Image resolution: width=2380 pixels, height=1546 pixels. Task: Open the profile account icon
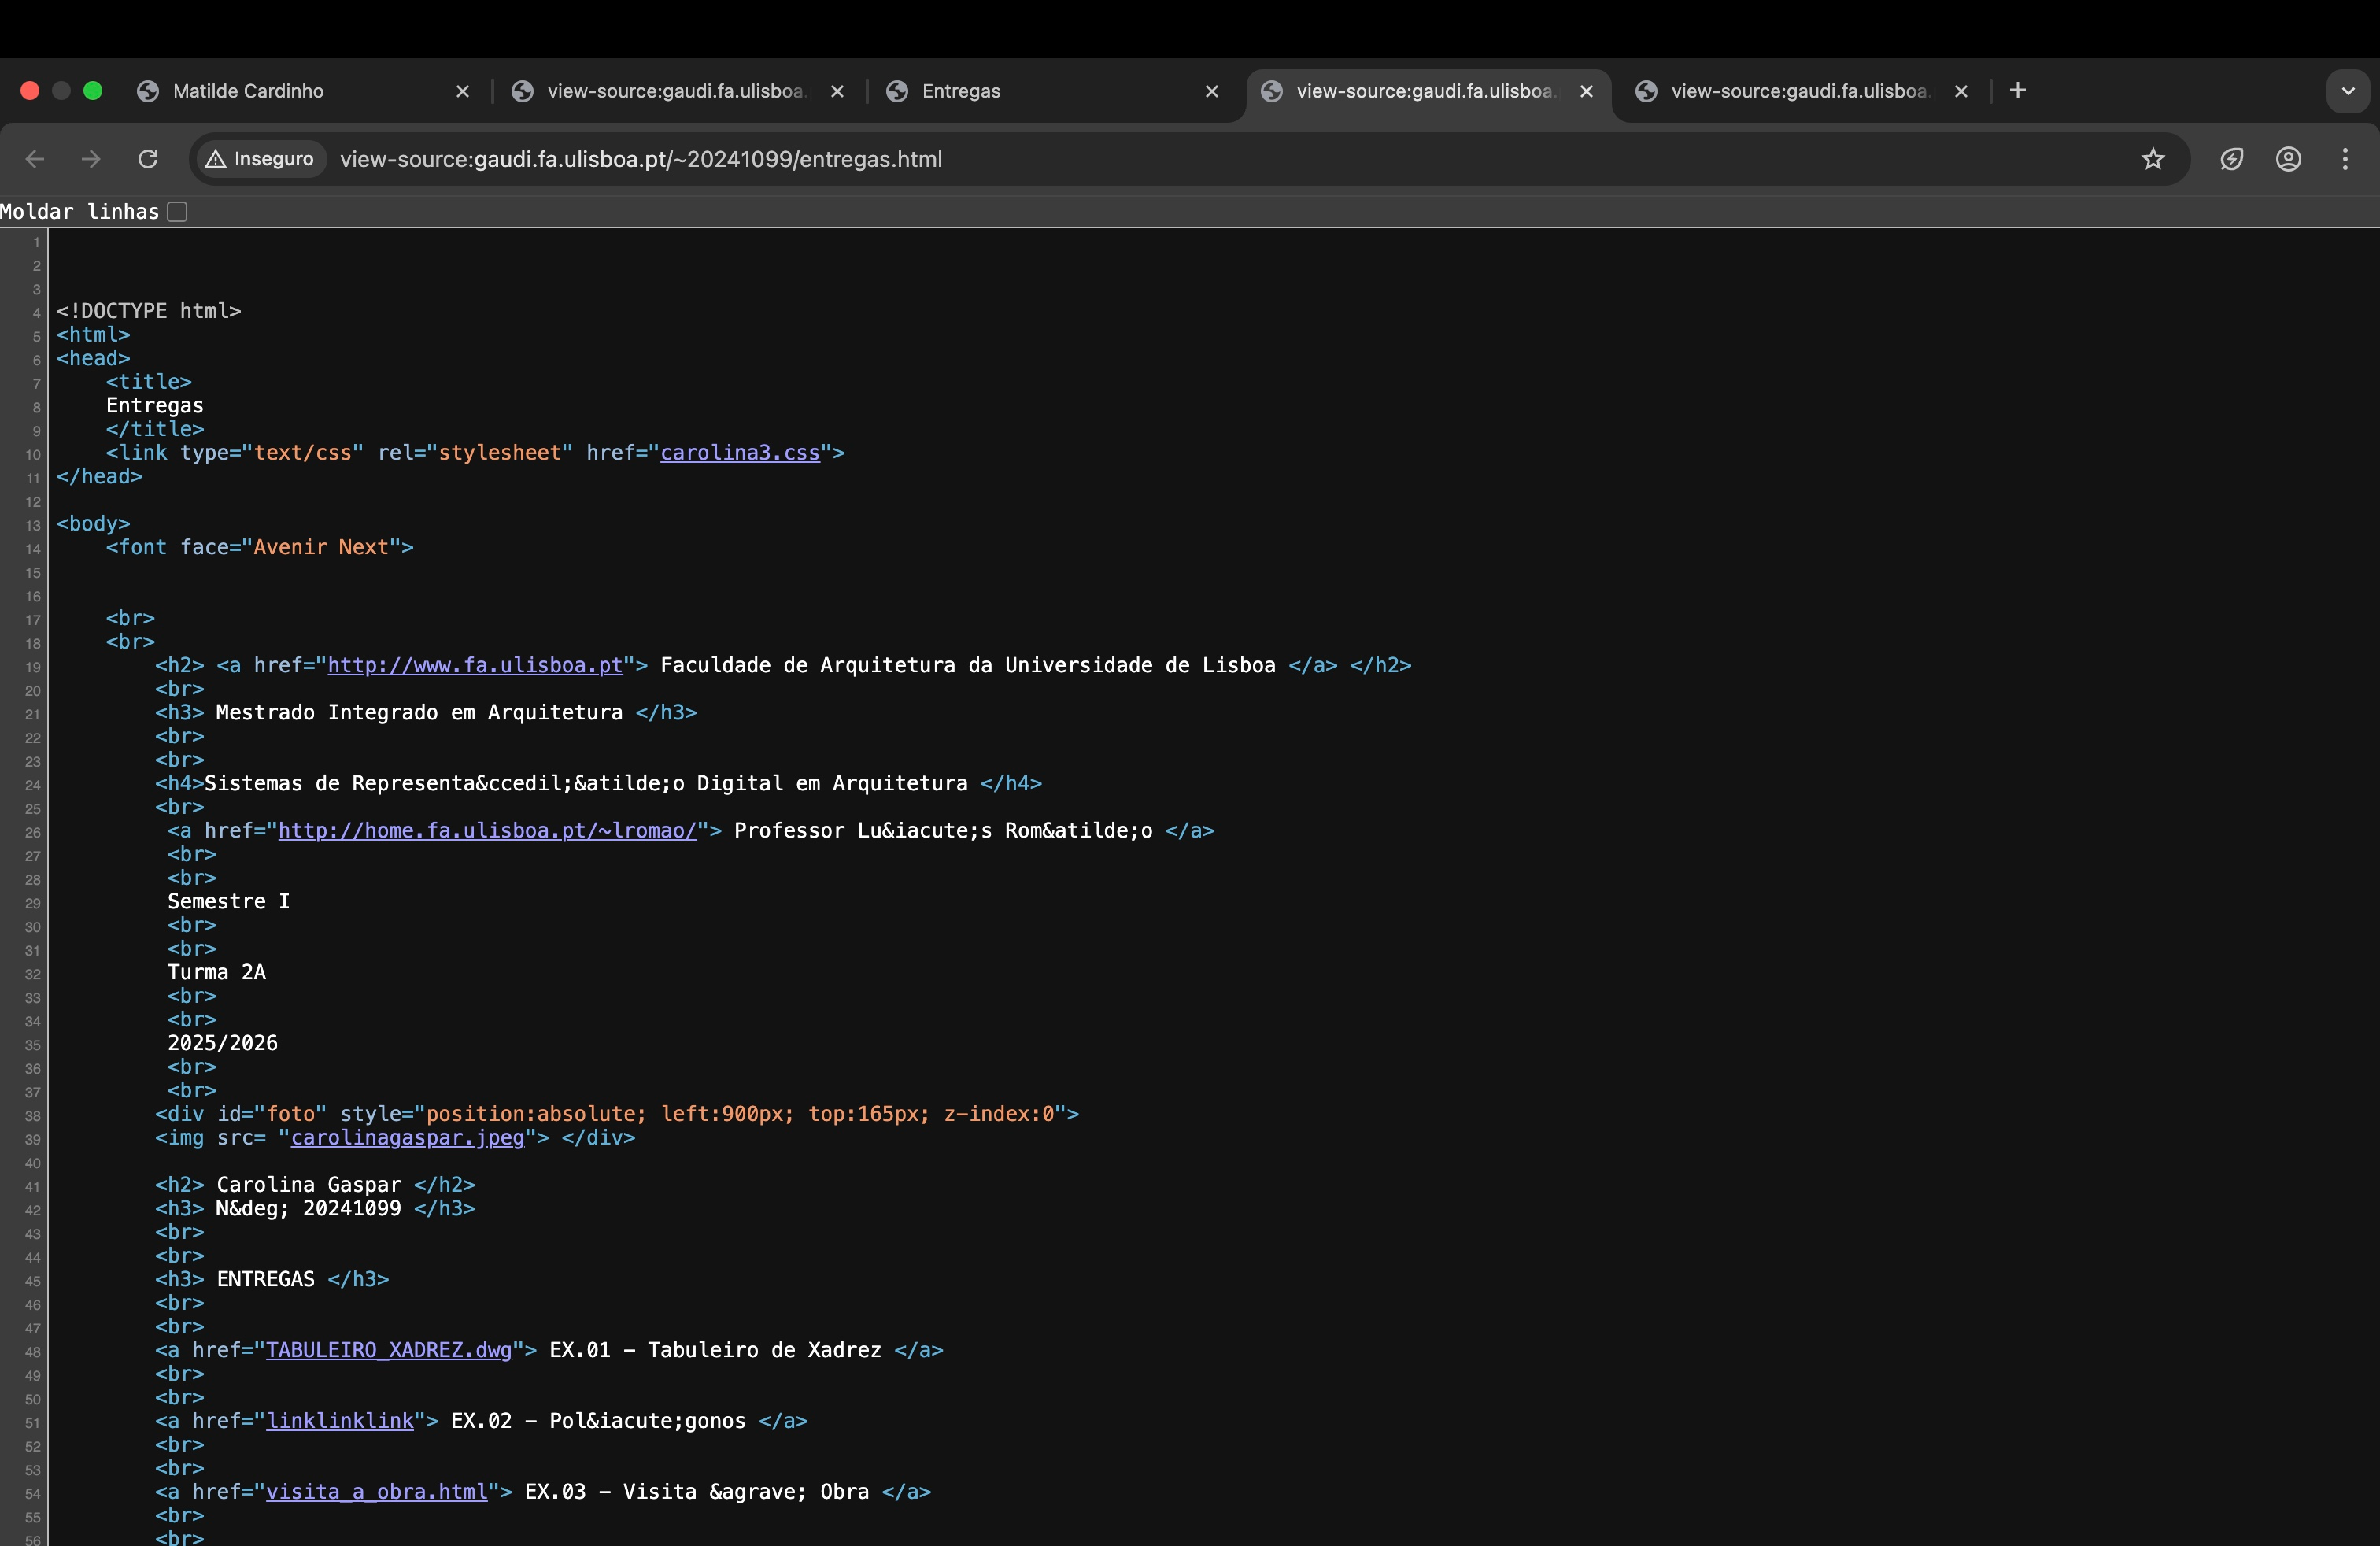coord(2288,159)
